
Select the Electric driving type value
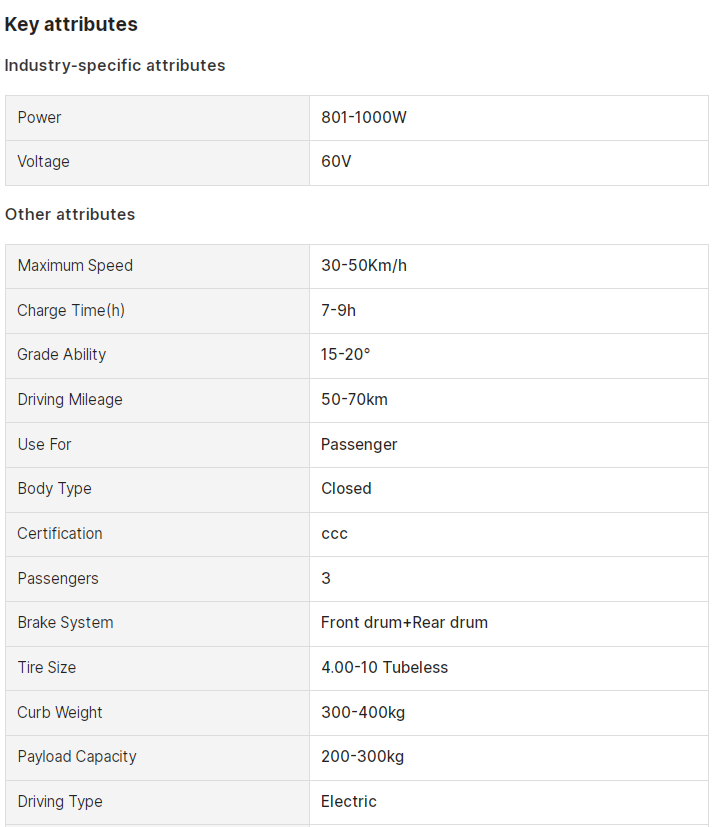(x=349, y=802)
